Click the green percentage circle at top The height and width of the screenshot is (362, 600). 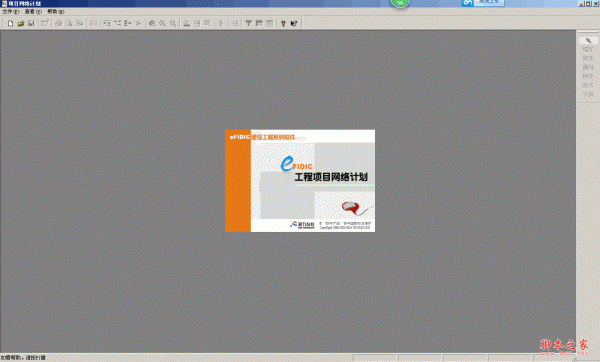pyautogui.click(x=400, y=3)
